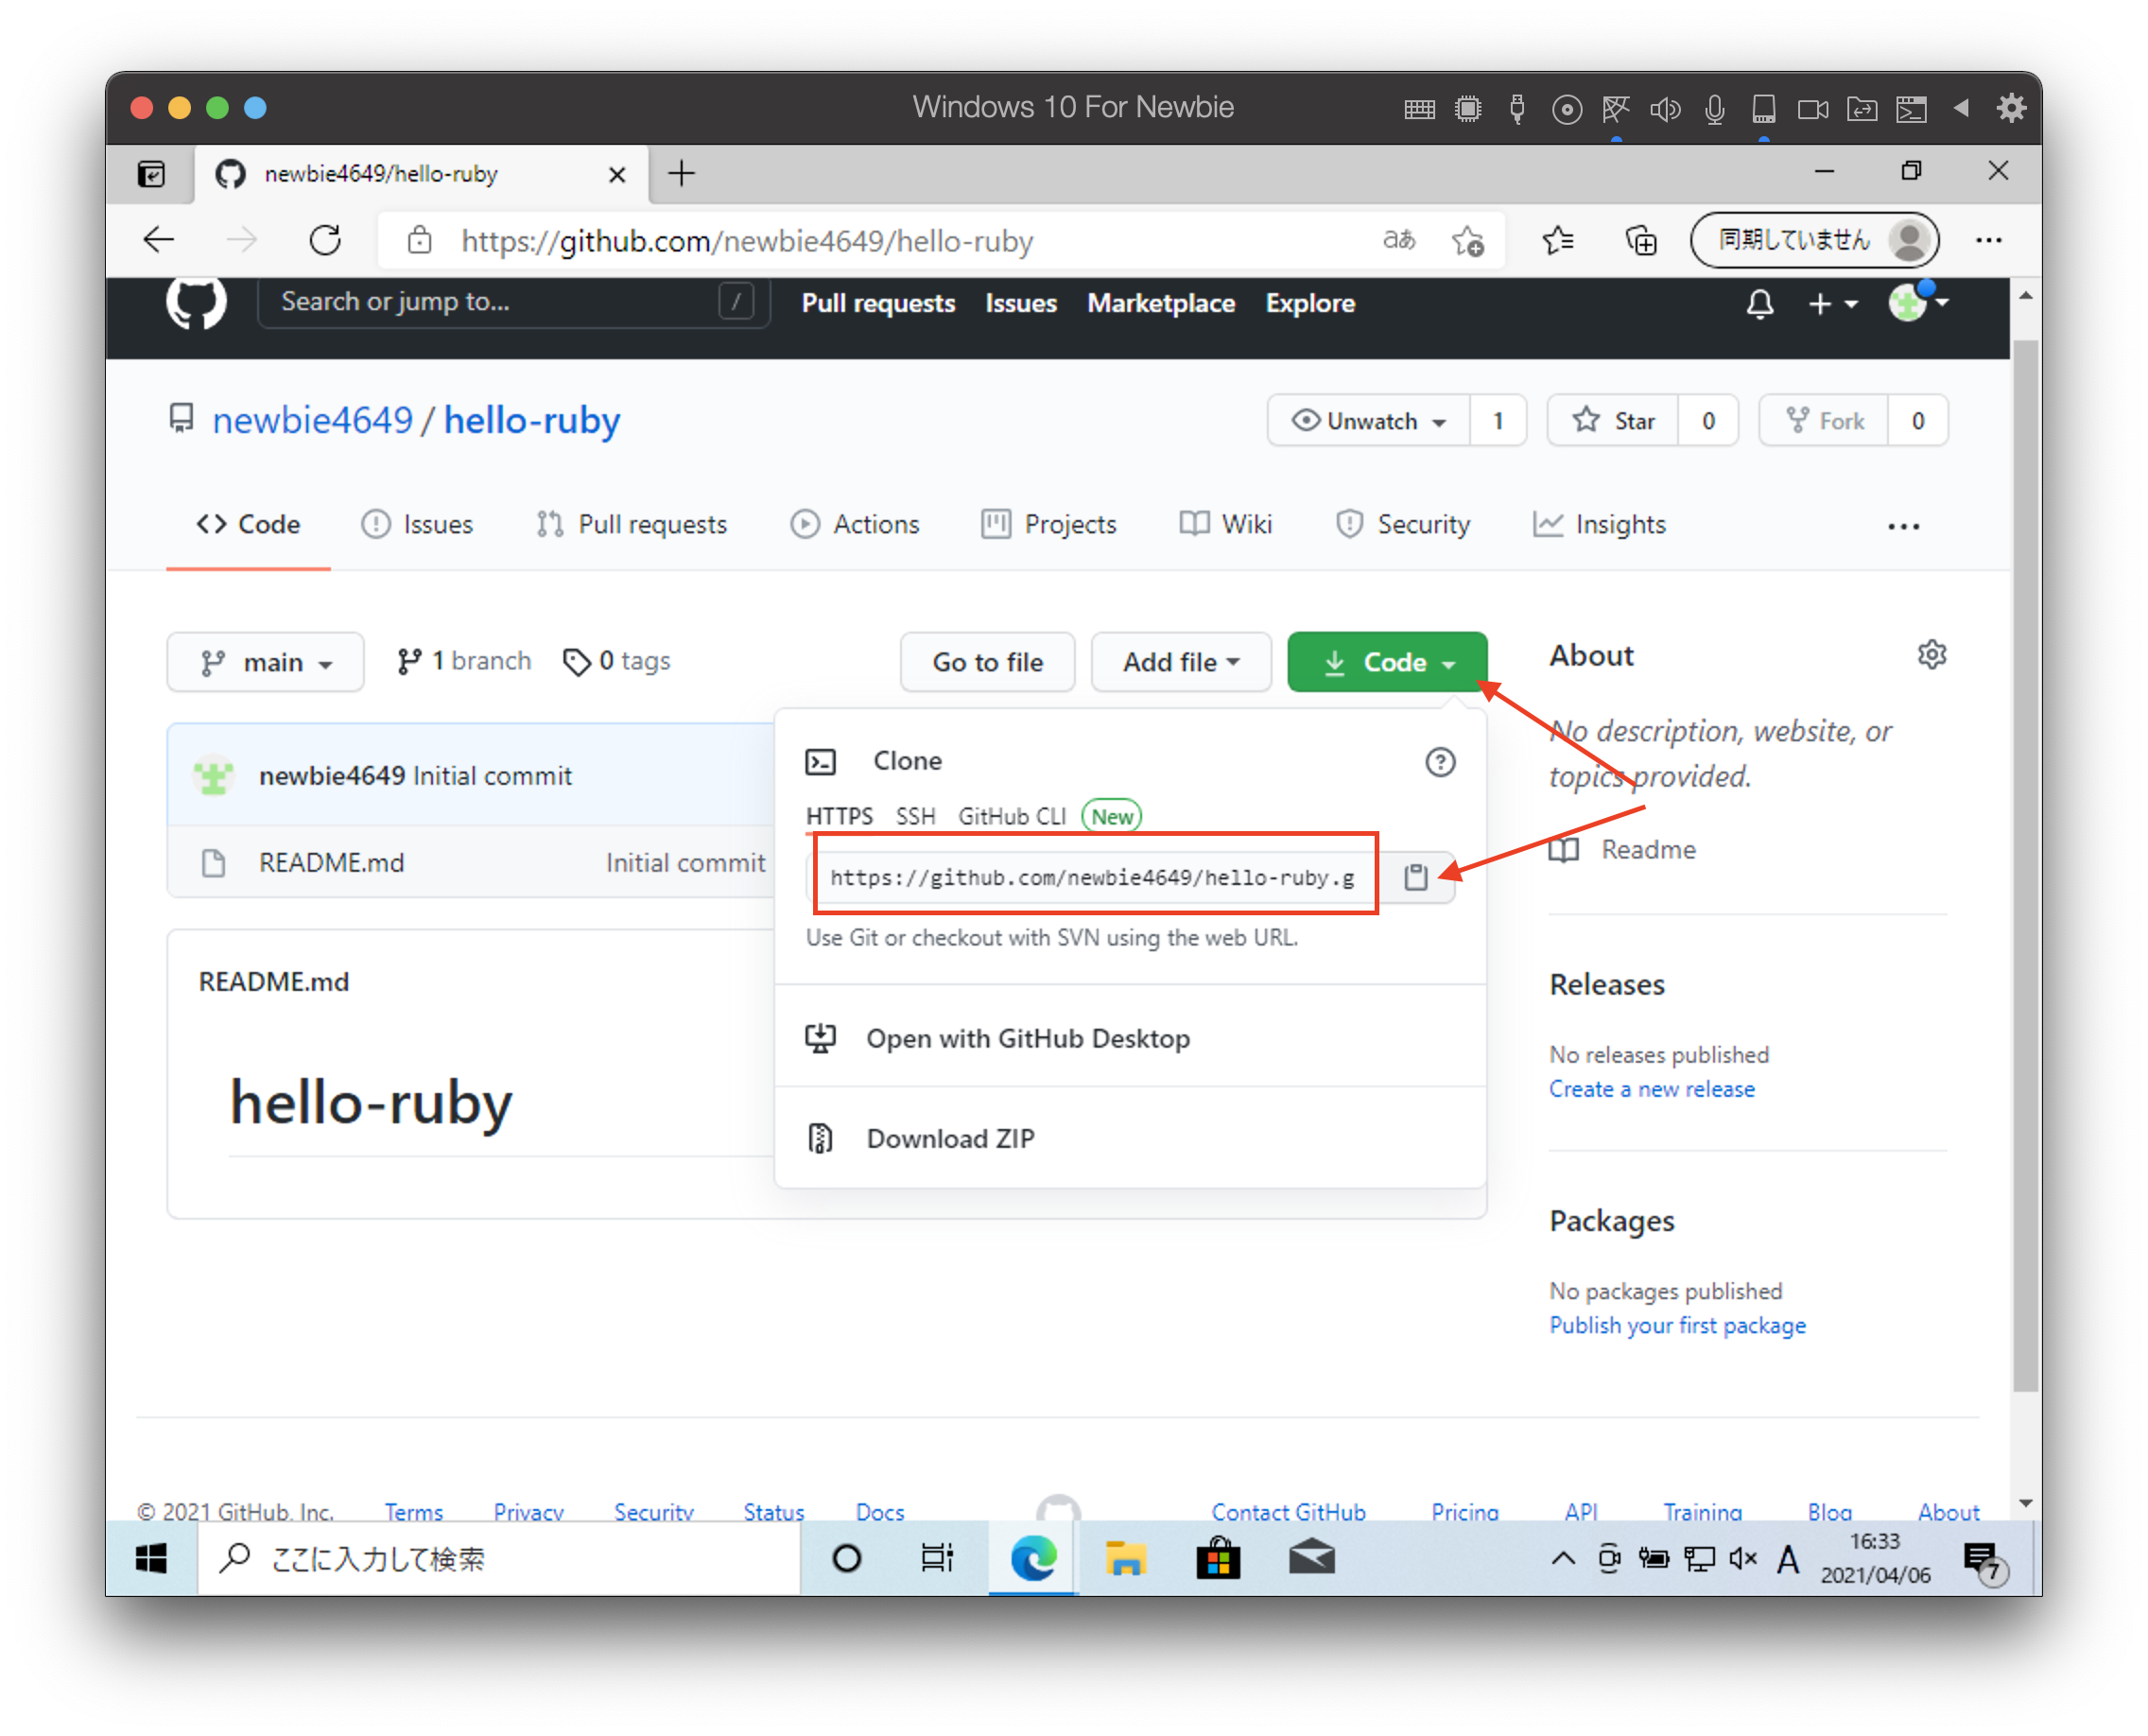
Task: Click the Create a new release link
Action: [x=1651, y=1089]
